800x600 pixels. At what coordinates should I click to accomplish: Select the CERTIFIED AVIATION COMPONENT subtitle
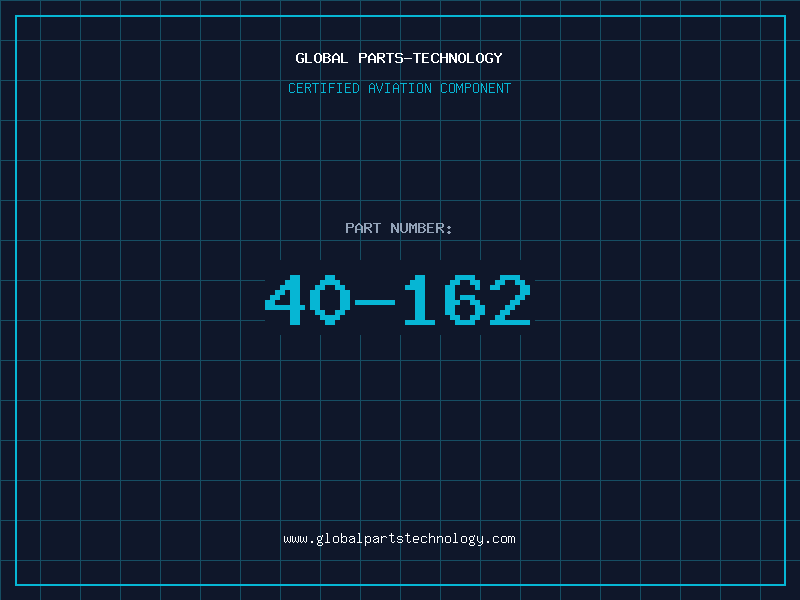coord(399,88)
